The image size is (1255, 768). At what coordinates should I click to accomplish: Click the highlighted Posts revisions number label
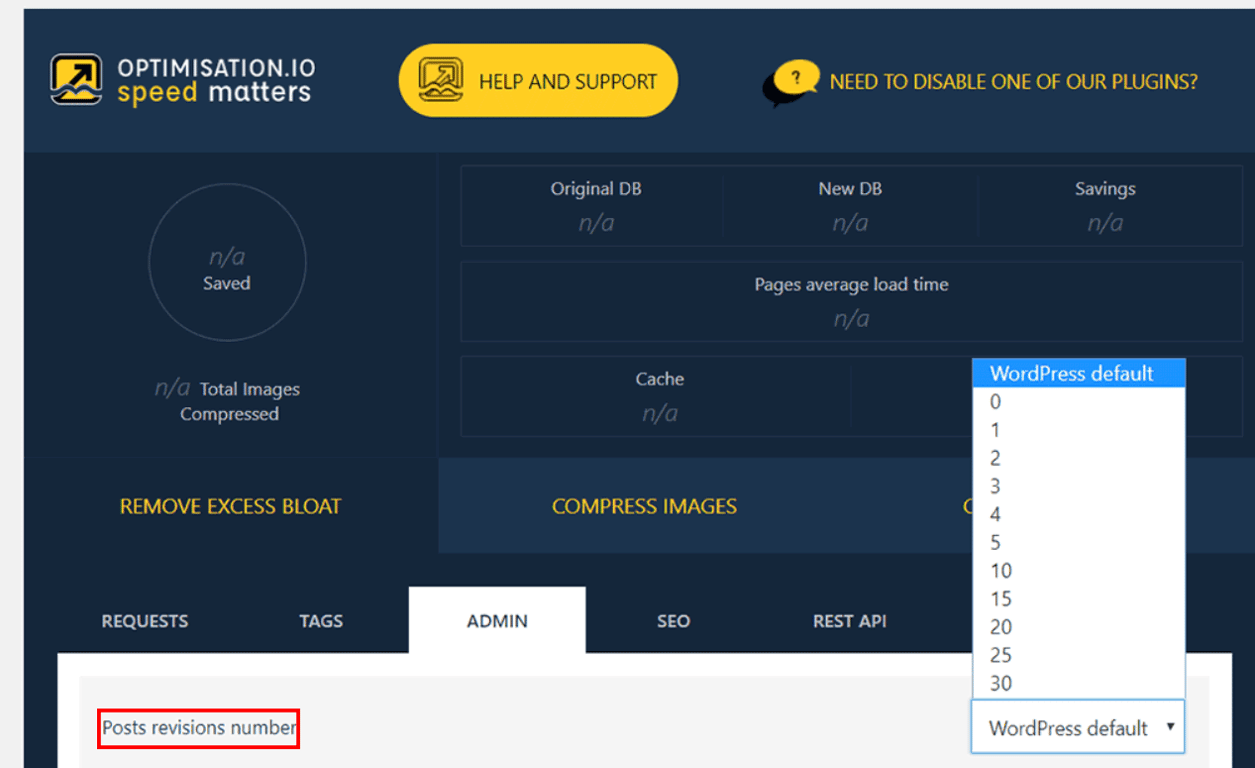[197, 728]
